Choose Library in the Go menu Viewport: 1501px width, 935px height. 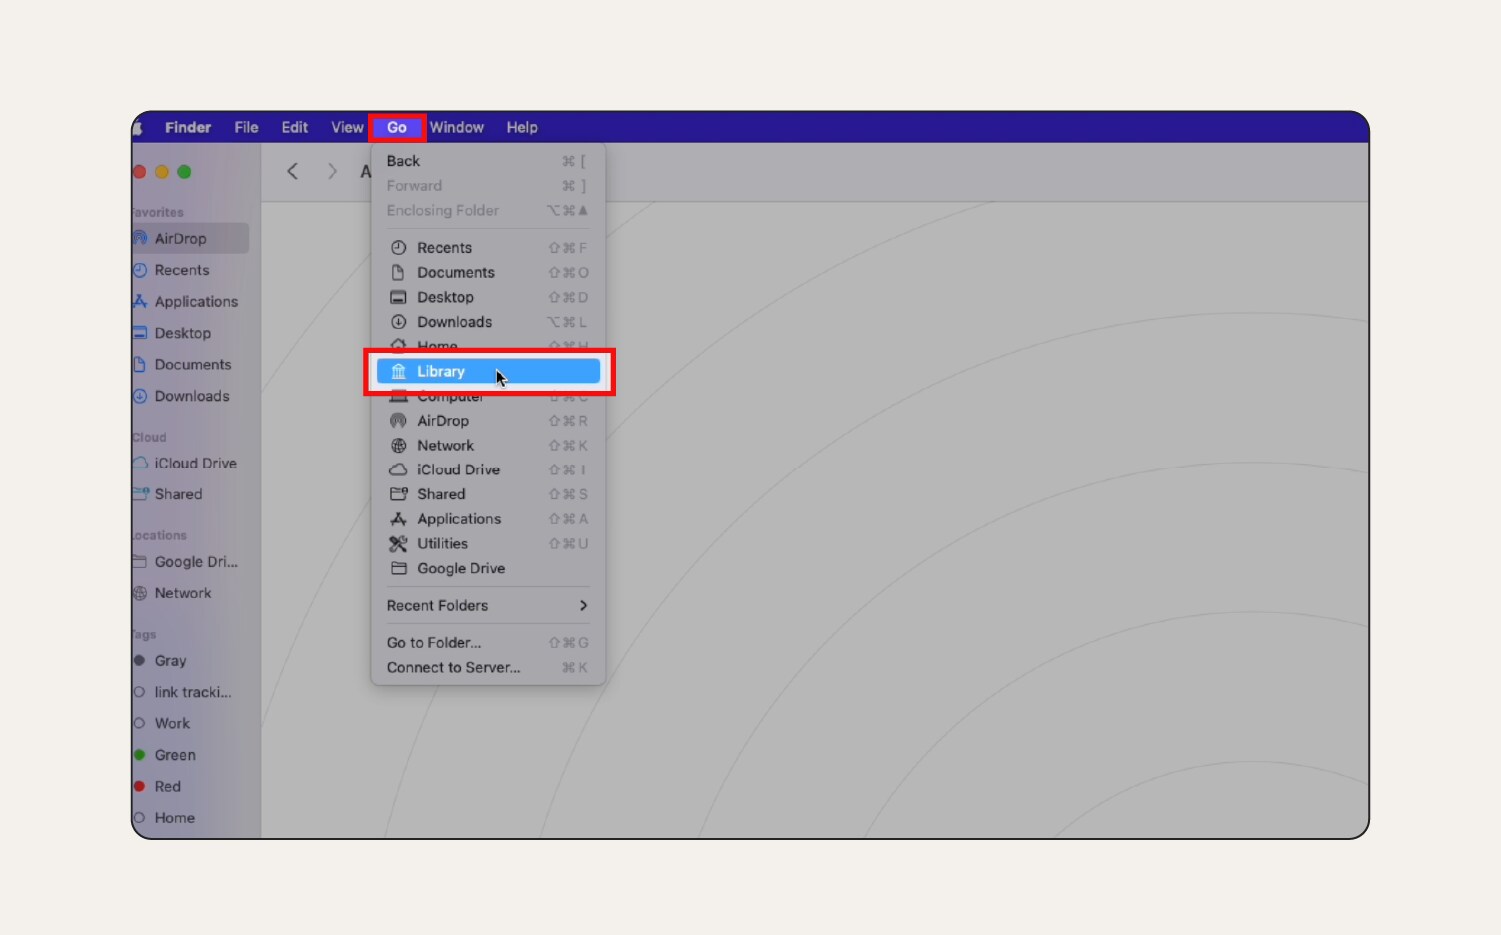(x=488, y=371)
